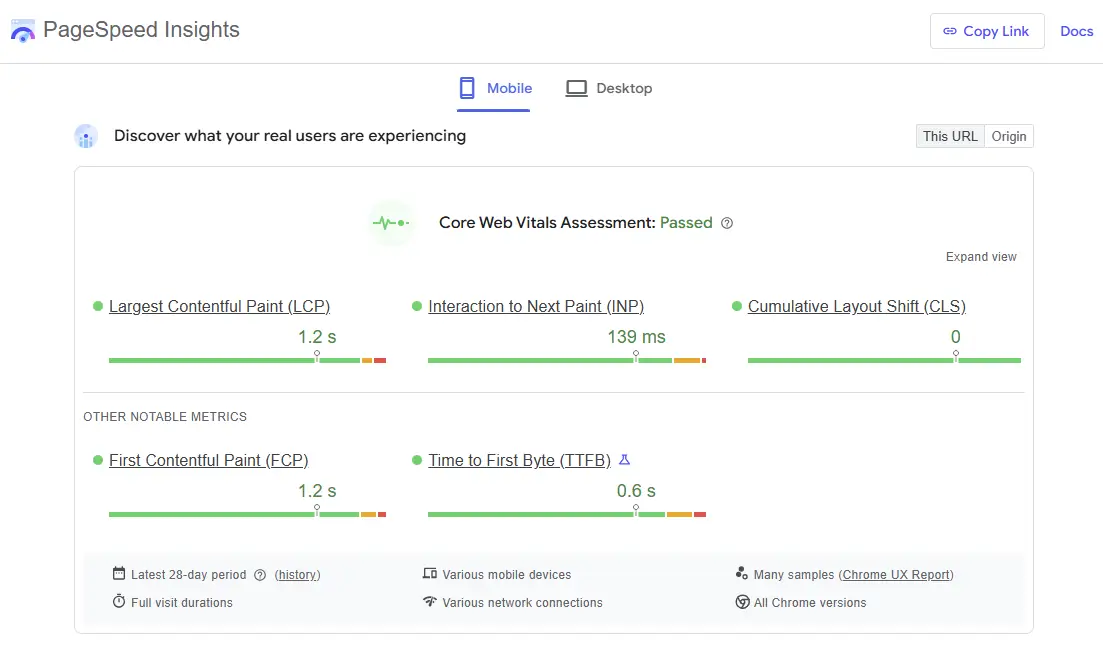Click the green status dot beside CLS
1103x645 pixels.
[x=737, y=306]
